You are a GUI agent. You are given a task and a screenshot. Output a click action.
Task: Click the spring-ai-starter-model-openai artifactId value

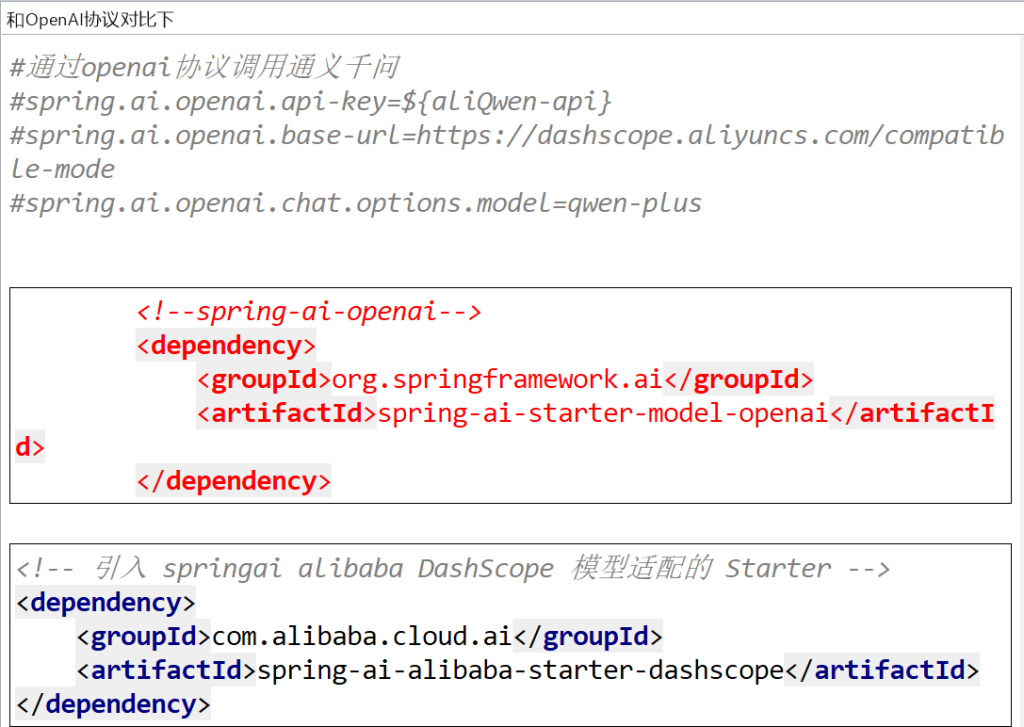602,414
